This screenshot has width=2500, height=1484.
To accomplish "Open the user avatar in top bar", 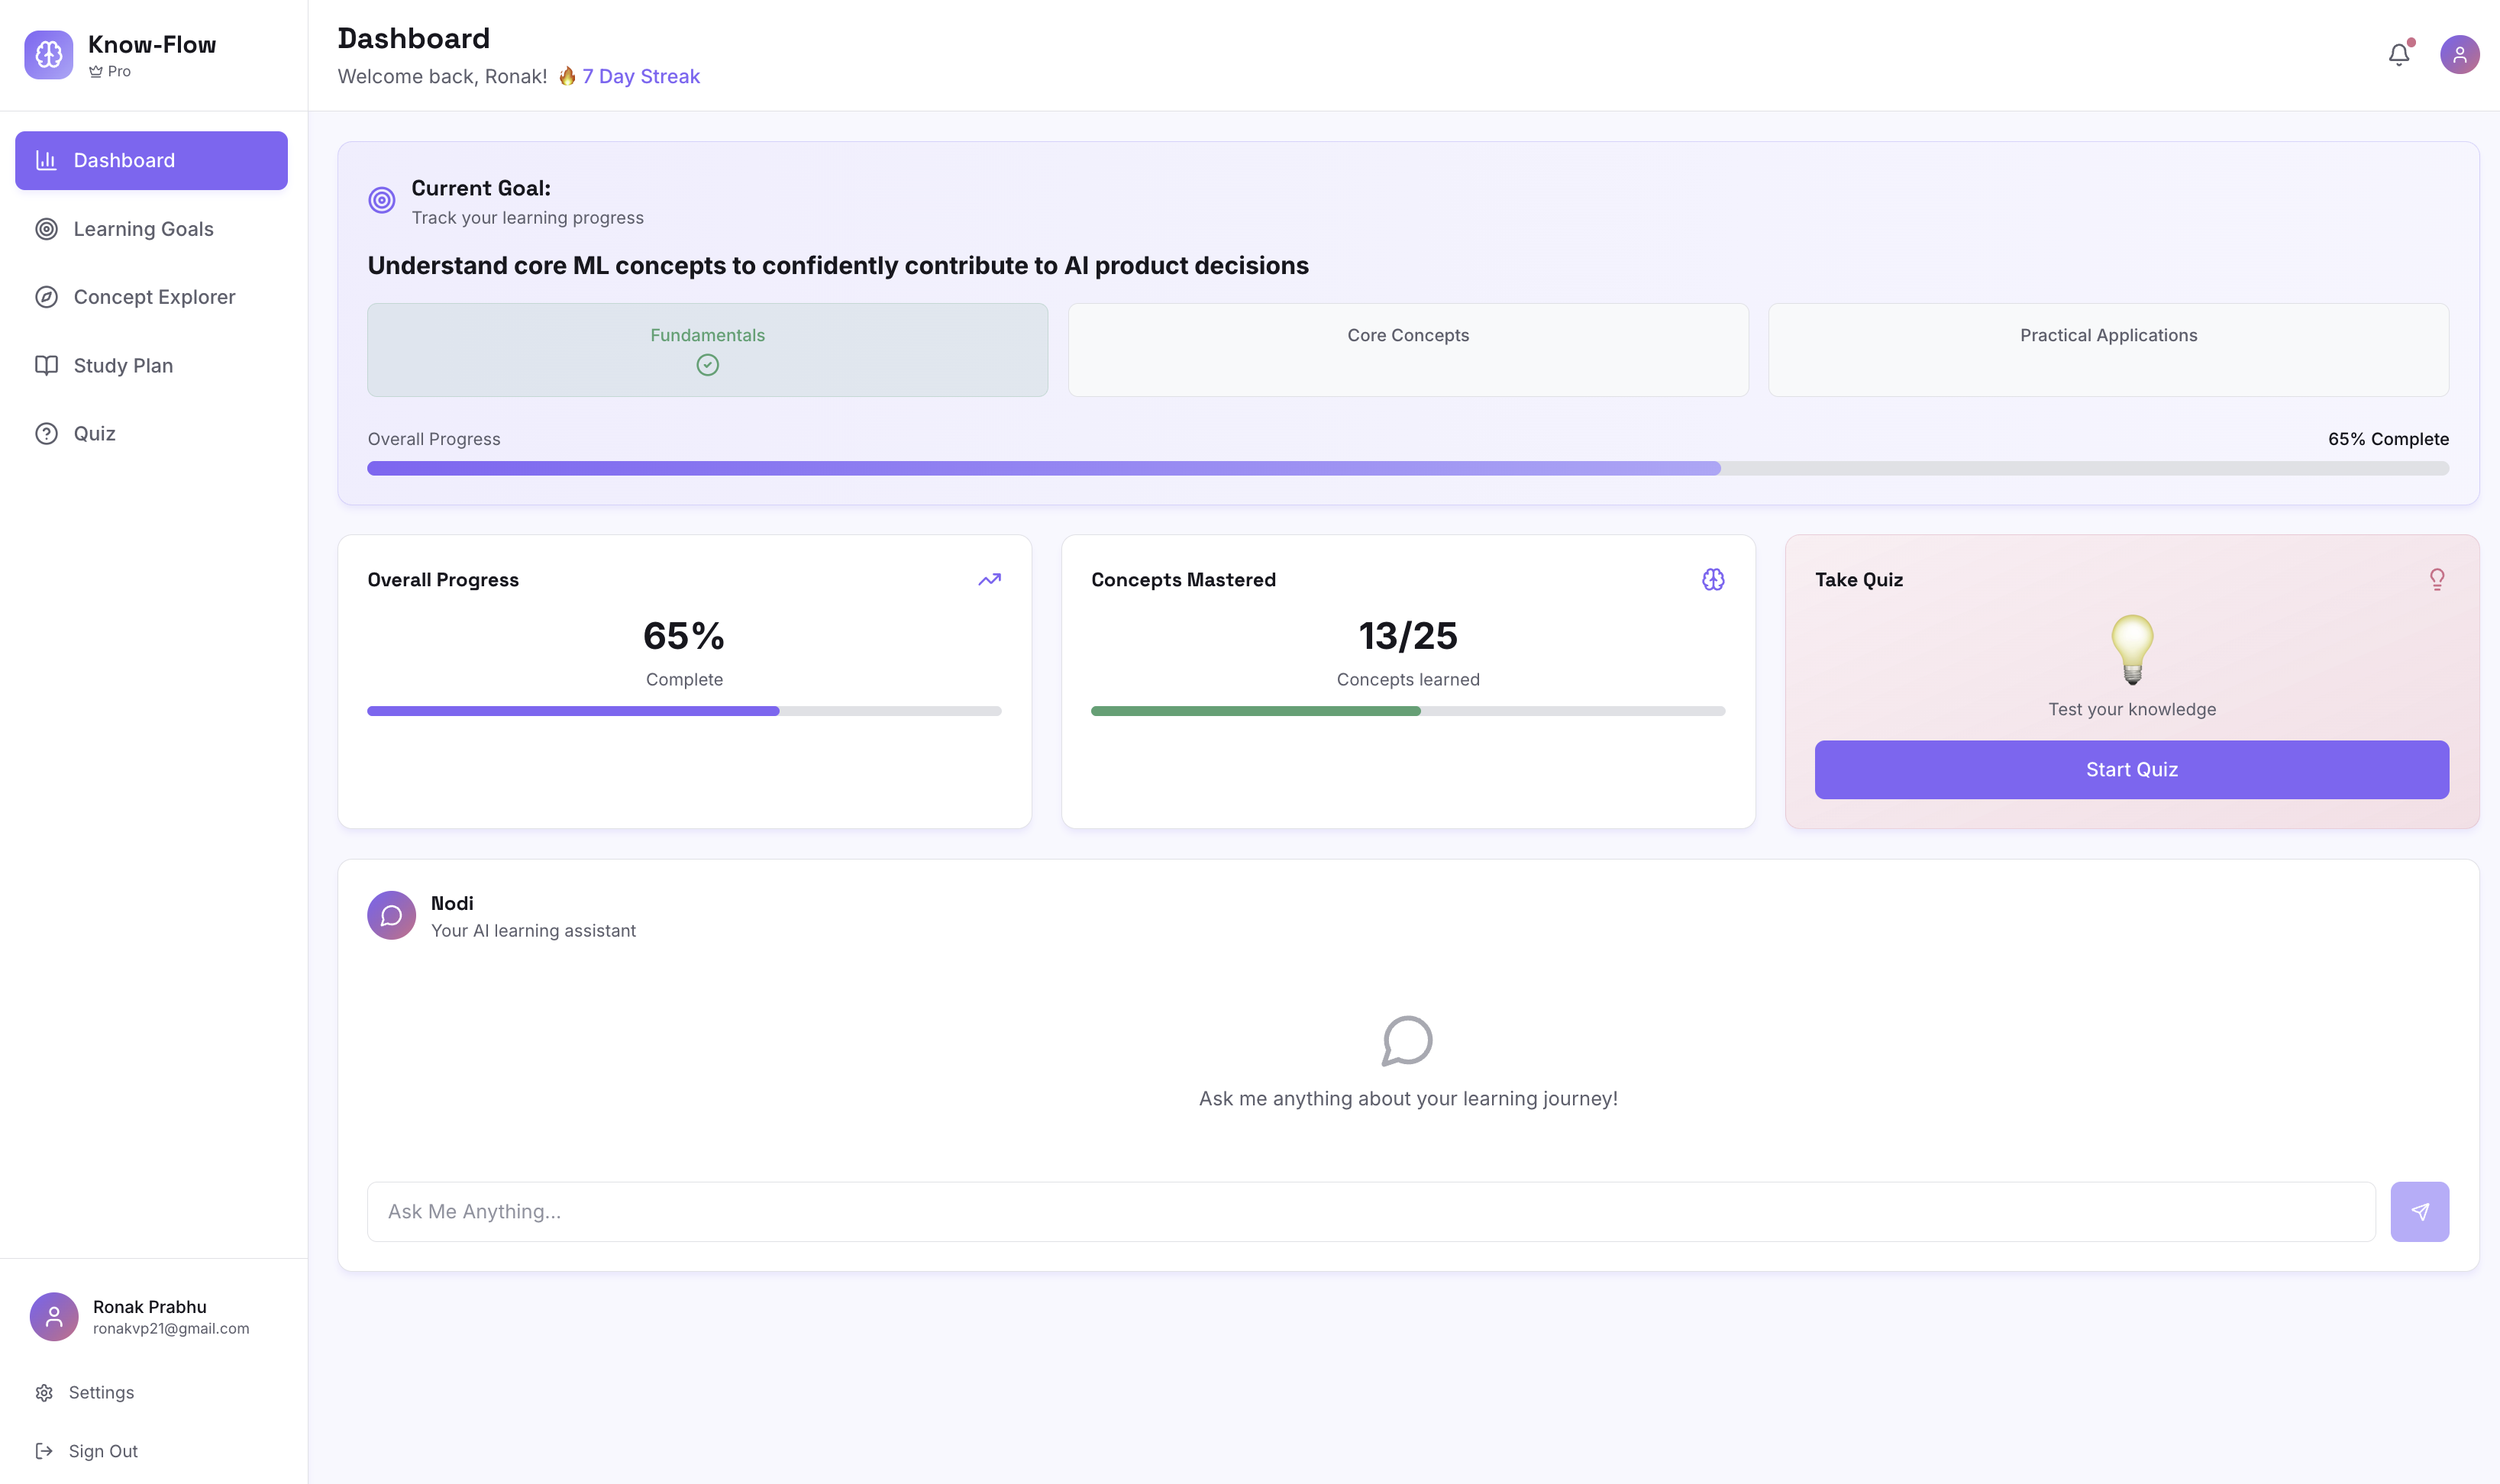I will click(x=2459, y=55).
